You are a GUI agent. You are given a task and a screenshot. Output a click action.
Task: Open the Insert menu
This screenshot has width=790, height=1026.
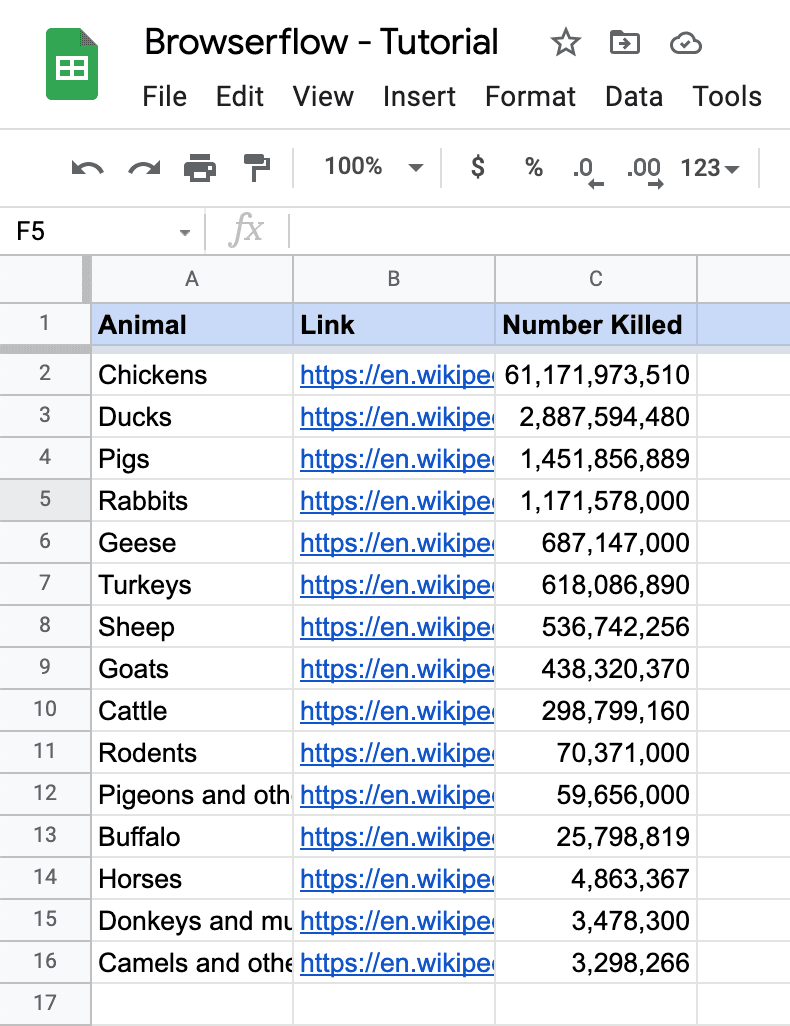point(419,97)
